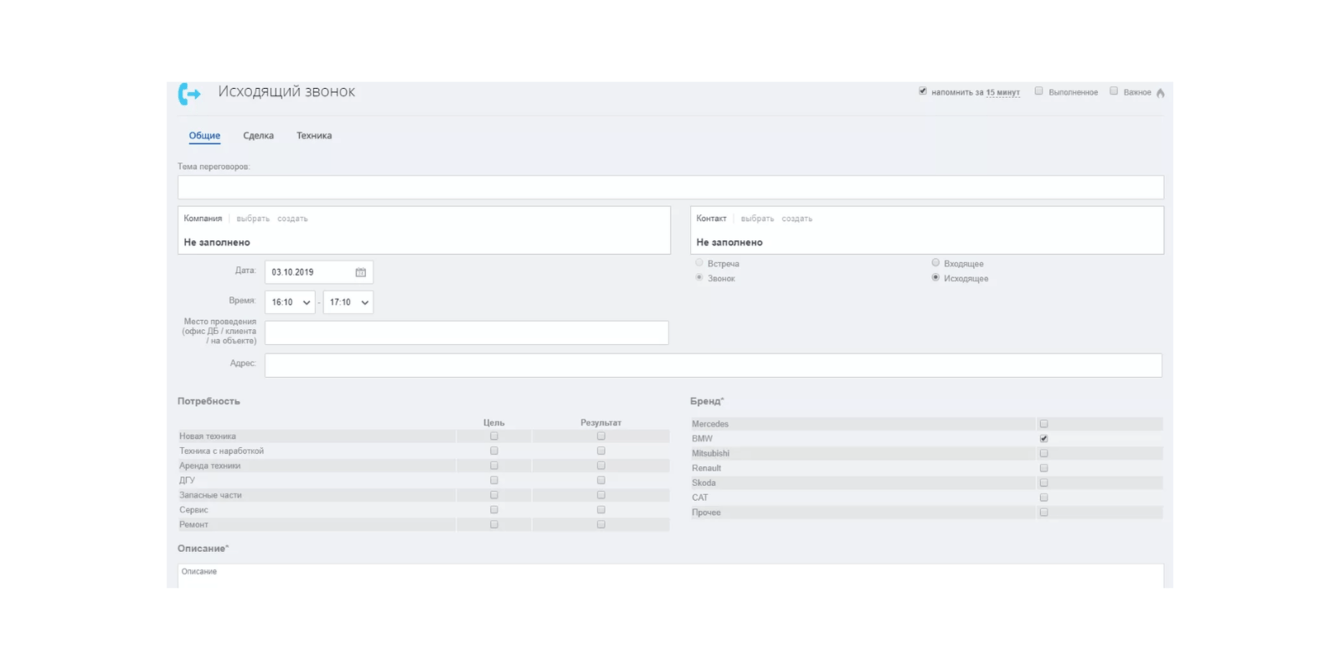This screenshot has width=1340, height=670.
Task: Open the end time 17:10 dropdown
Action: tap(348, 302)
